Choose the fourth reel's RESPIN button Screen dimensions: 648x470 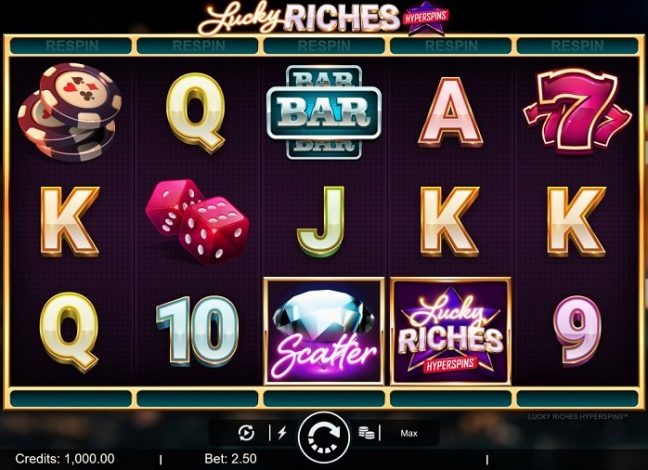point(451,46)
